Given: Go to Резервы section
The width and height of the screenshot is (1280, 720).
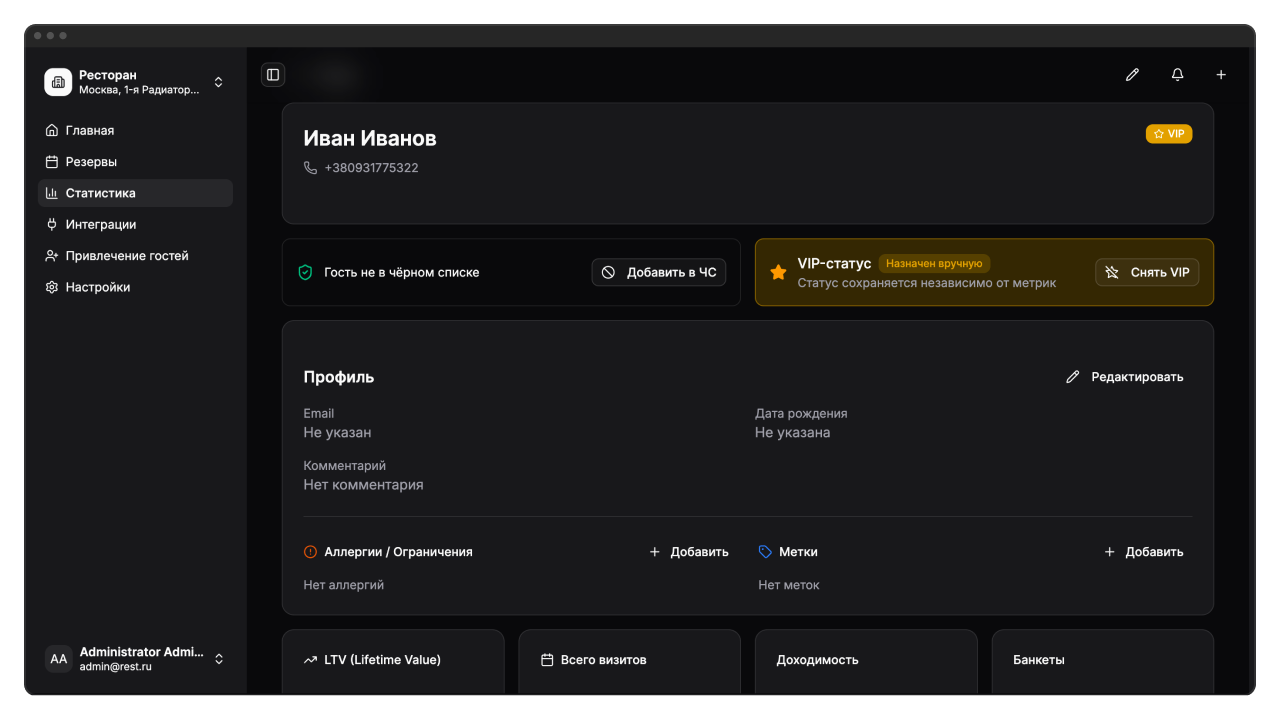Looking at the screenshot, I should pos(91,162).
